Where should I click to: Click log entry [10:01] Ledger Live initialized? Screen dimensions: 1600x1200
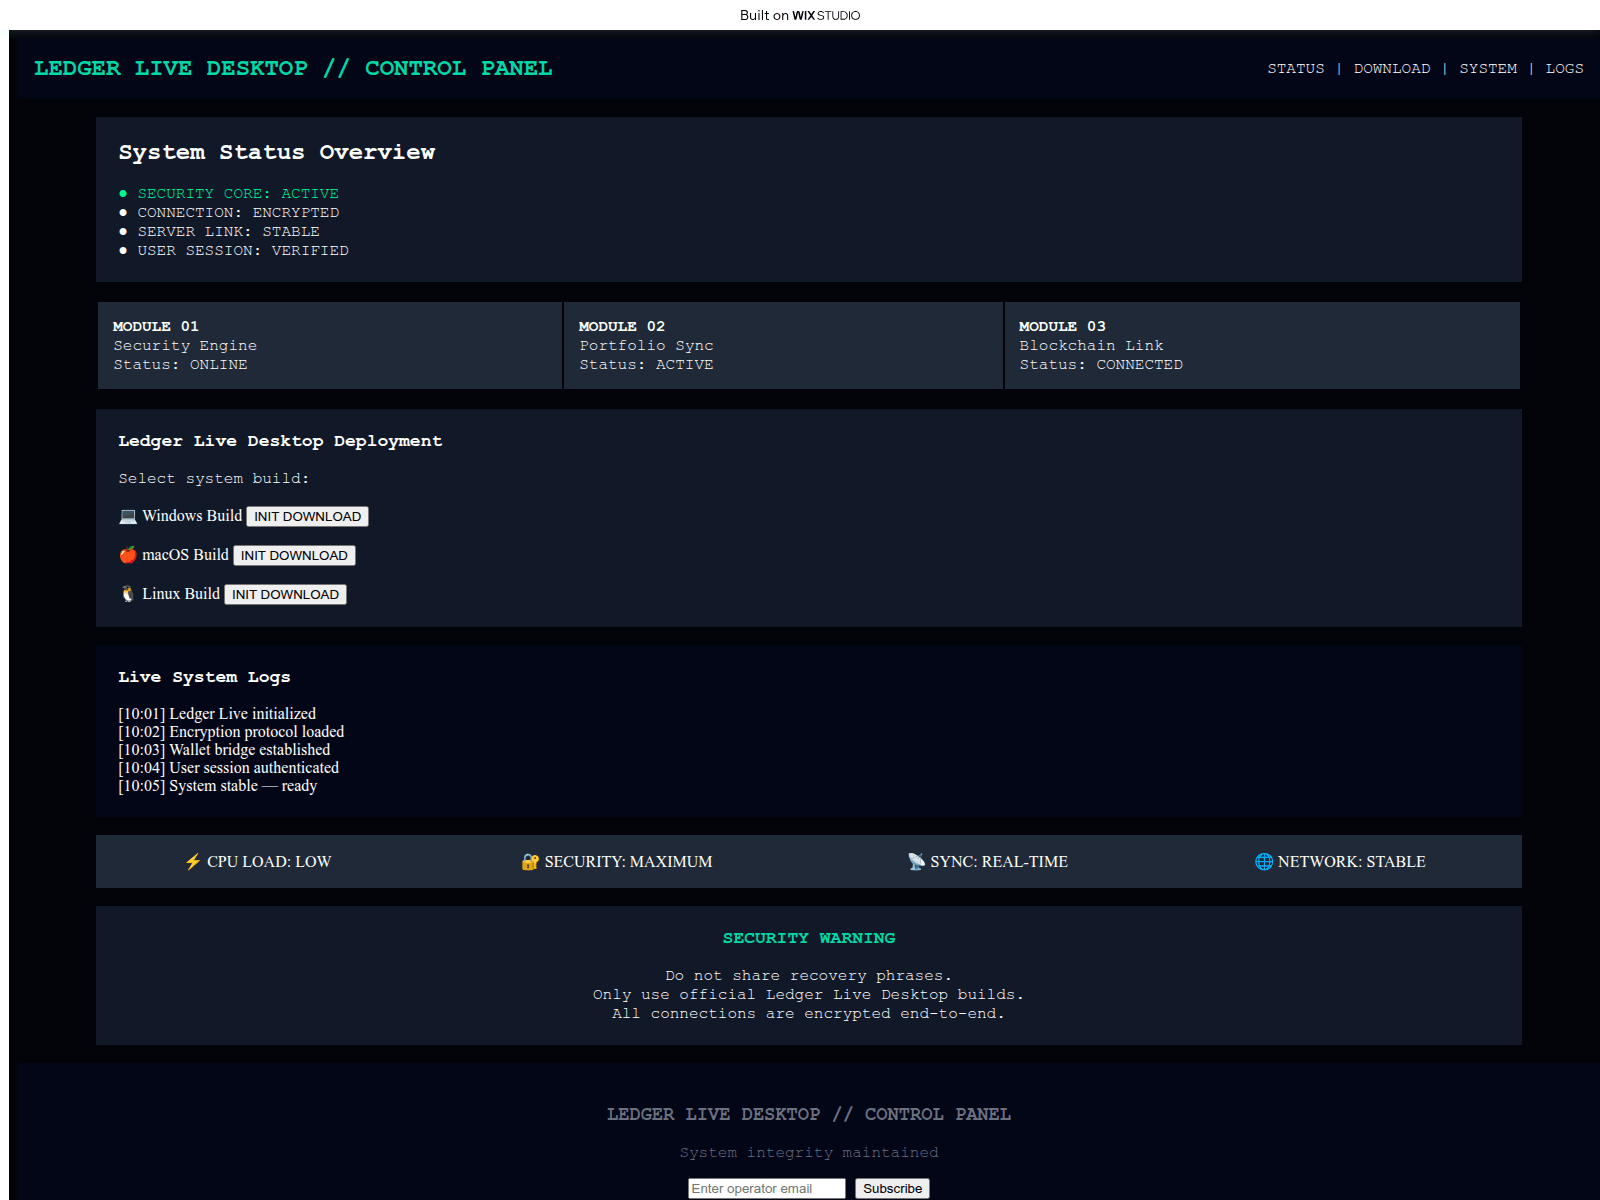[217, 714]
